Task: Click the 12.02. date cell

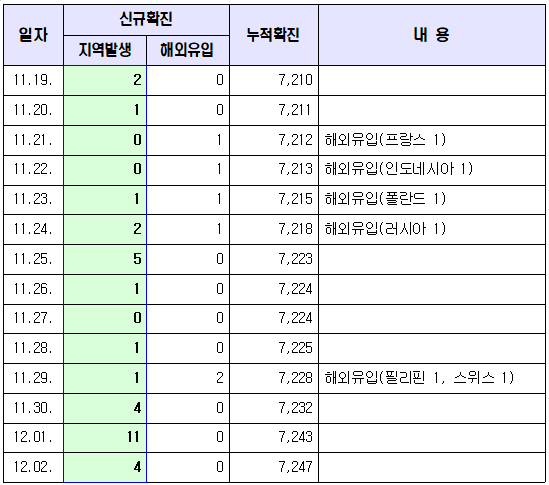Action: tap(34, 467)
